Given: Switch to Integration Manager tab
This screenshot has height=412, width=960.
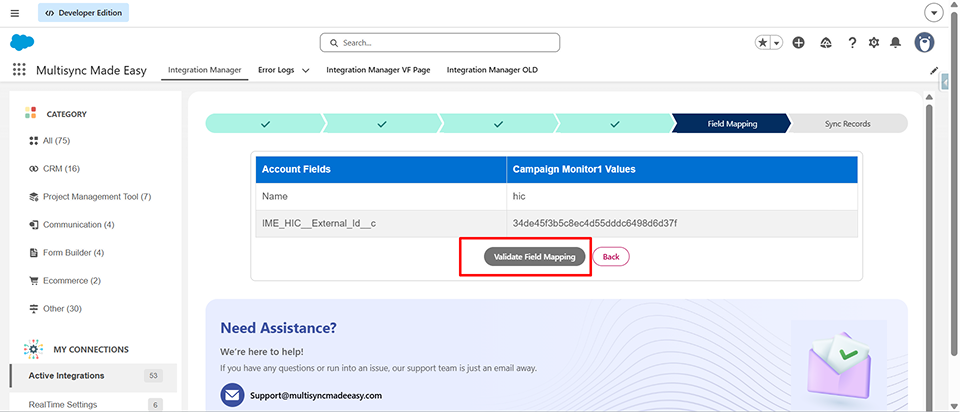Looking at the screenshot, I should point(204,70).
